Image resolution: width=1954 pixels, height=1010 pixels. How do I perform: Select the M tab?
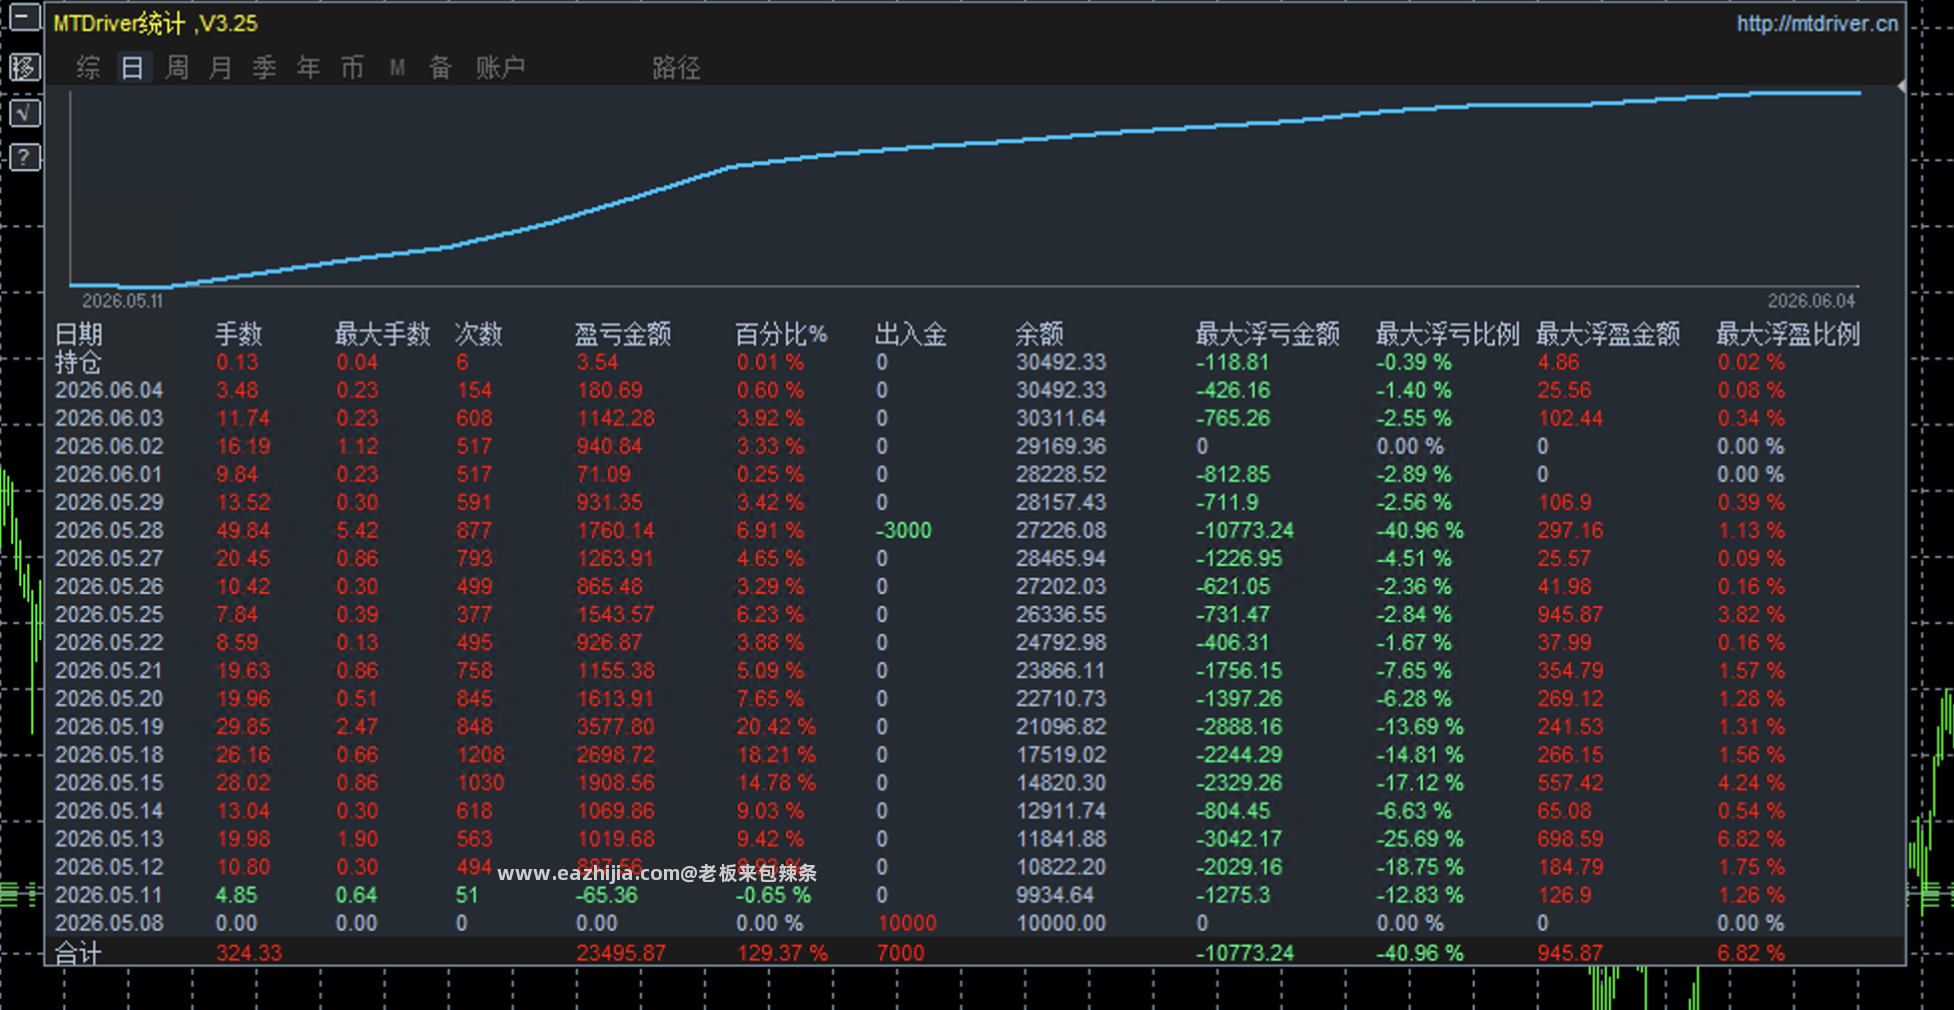click(x=397, y=67)
